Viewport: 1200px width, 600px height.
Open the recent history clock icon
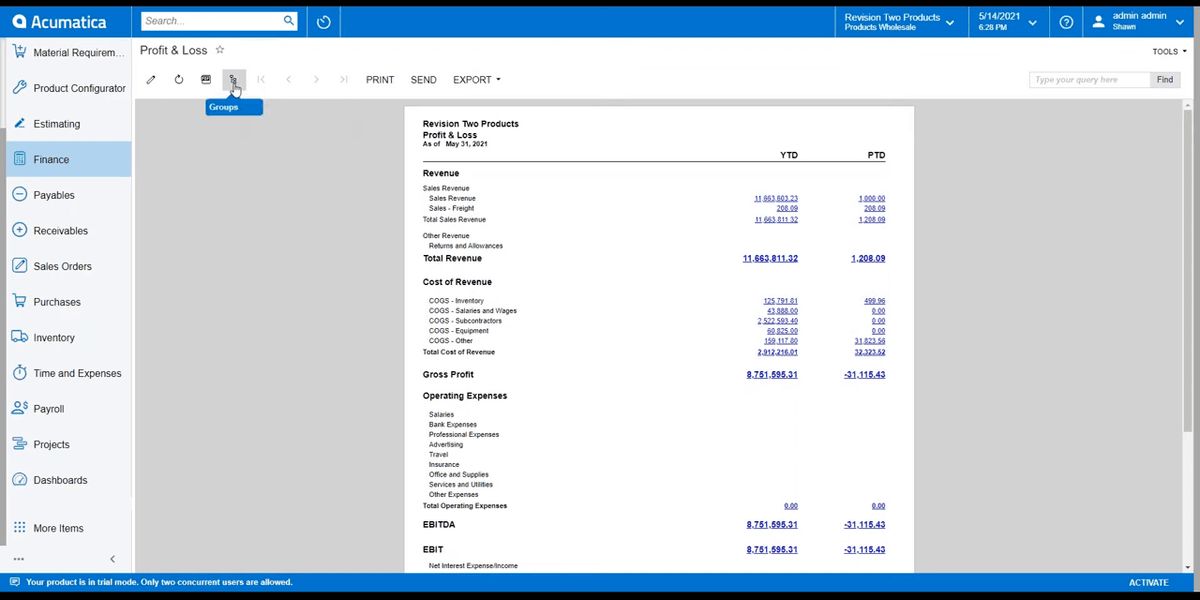[323, 22]
